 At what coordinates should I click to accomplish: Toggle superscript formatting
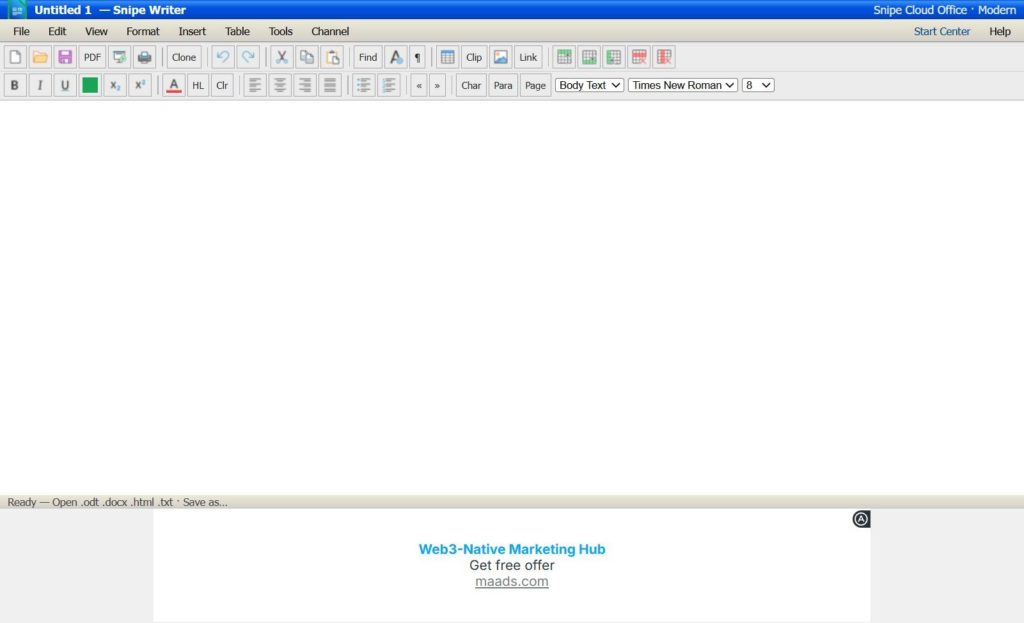click(x=140, y=85)
